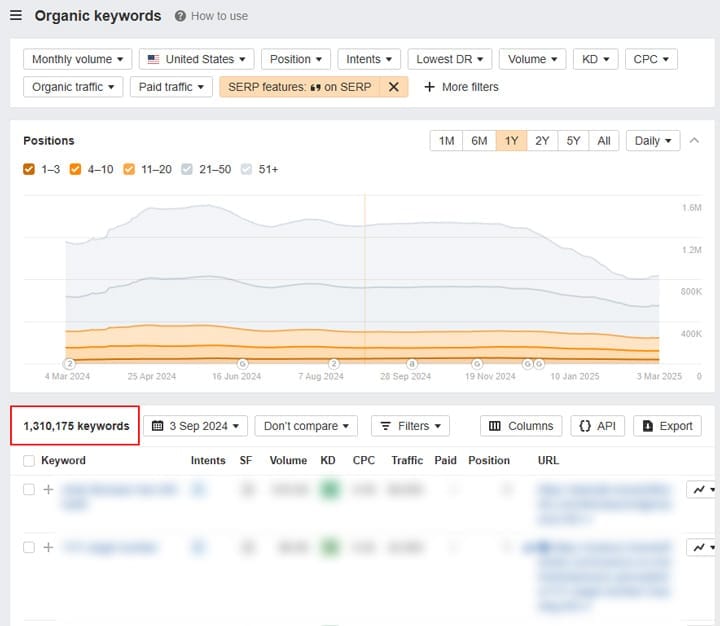The width and height of the screenshot is (720, 626).
Task: Click the URL column header
Action: tap(548, 460)
